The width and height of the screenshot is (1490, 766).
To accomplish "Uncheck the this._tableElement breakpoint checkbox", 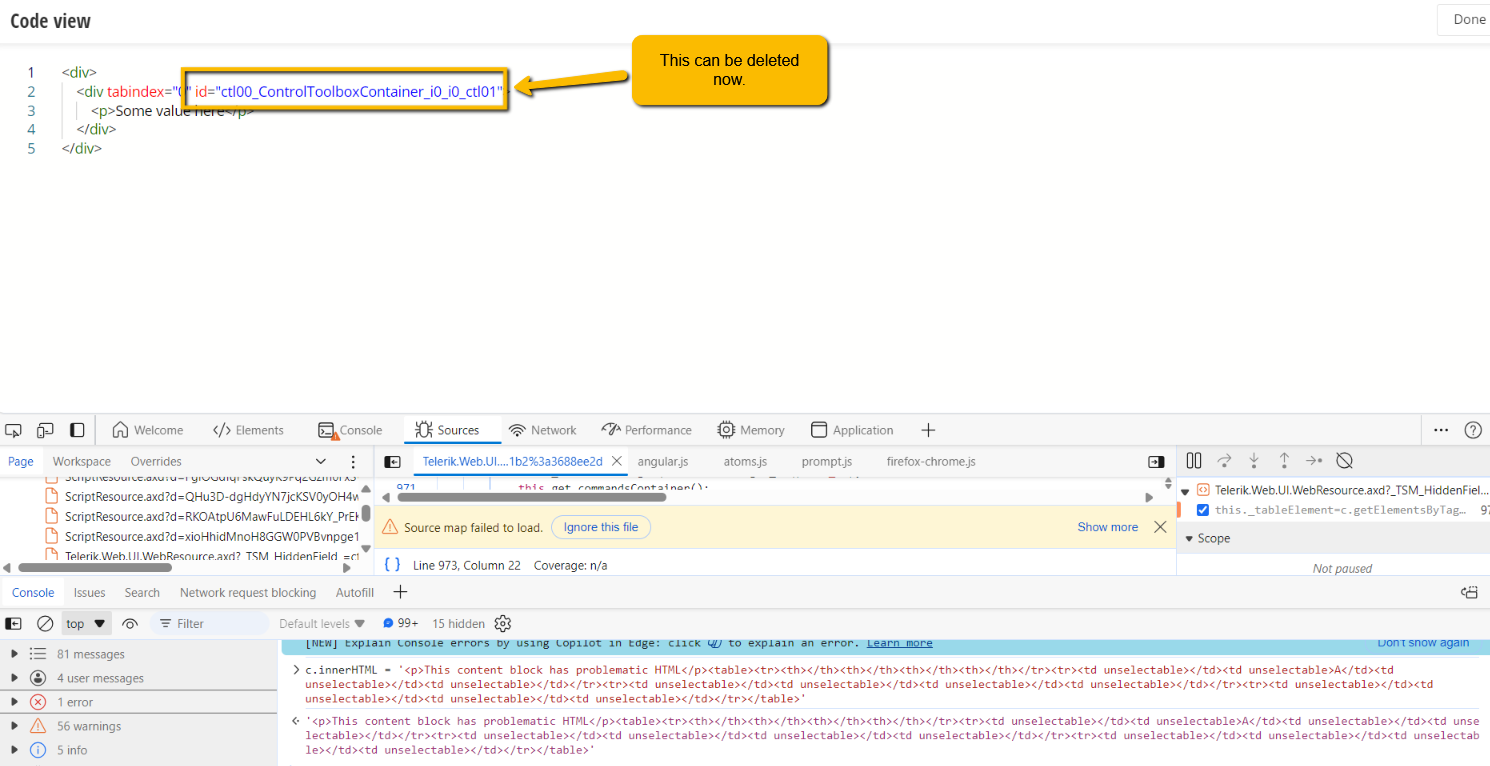I will coord(1203,510).
